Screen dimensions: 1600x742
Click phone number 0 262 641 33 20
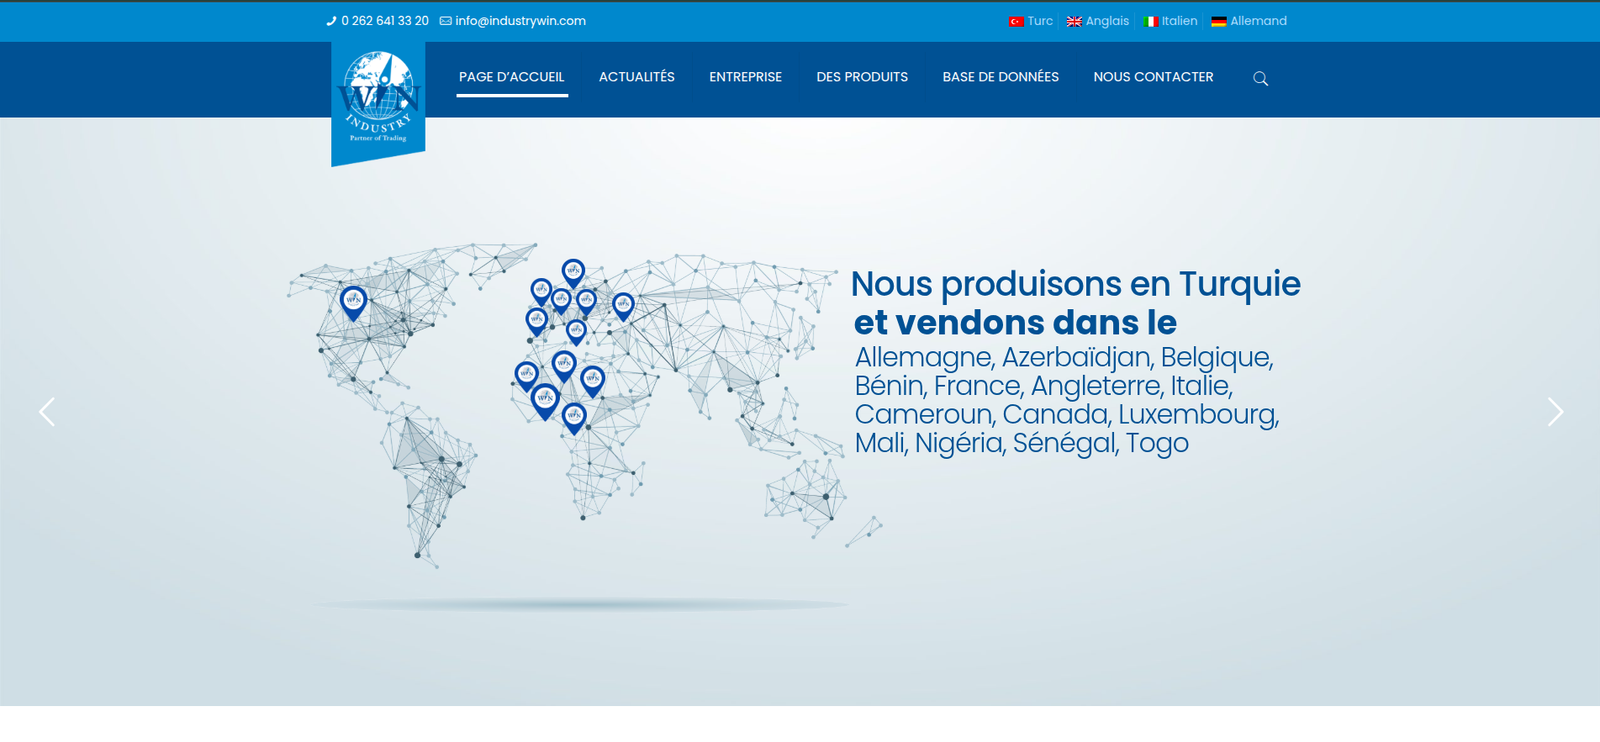(385, 21)
